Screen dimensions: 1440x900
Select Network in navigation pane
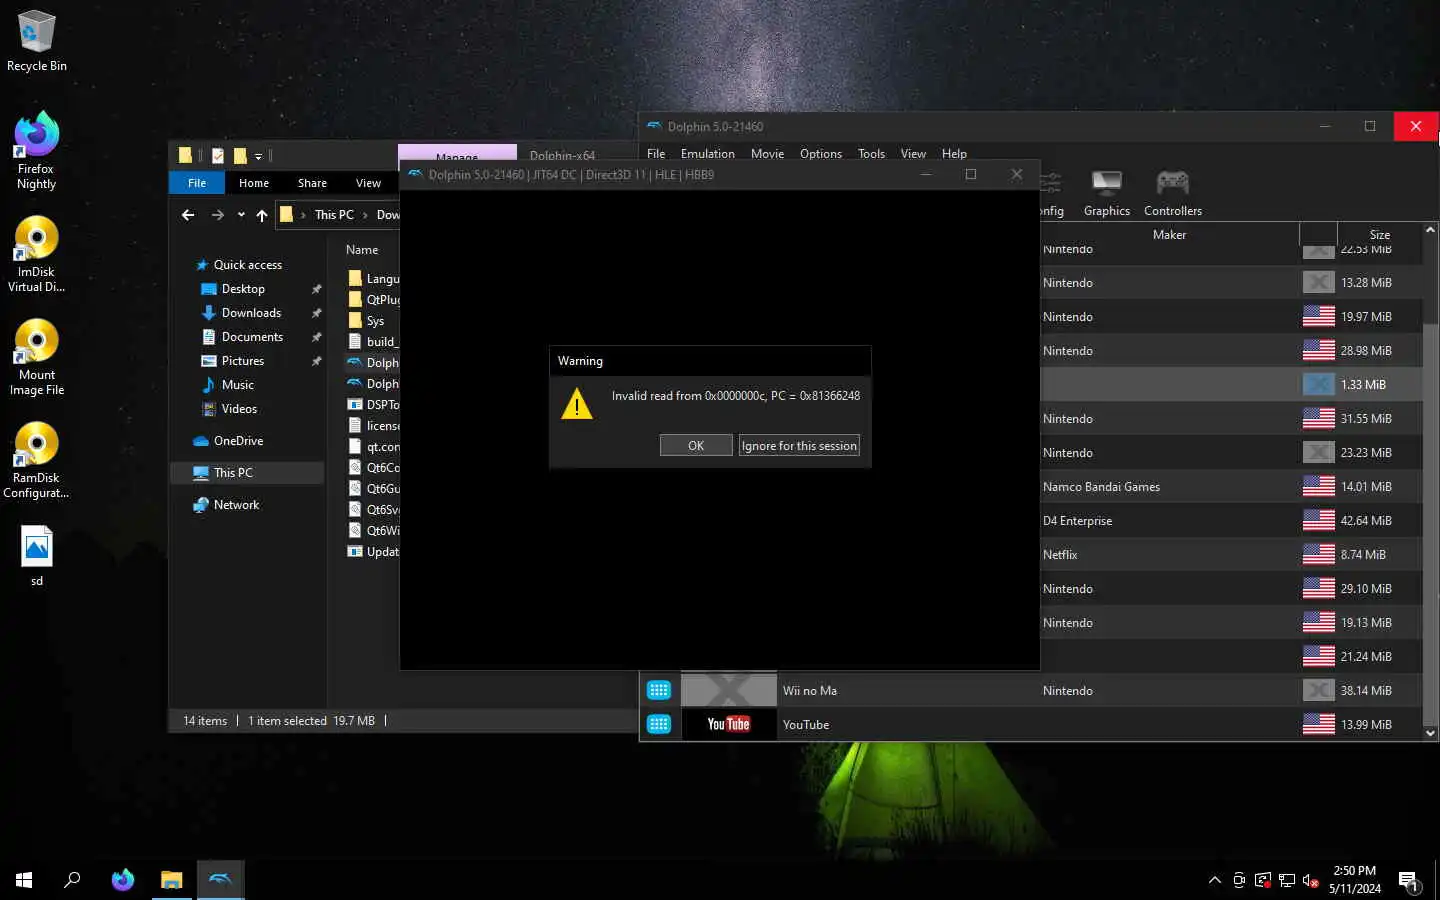click(236, 505)
